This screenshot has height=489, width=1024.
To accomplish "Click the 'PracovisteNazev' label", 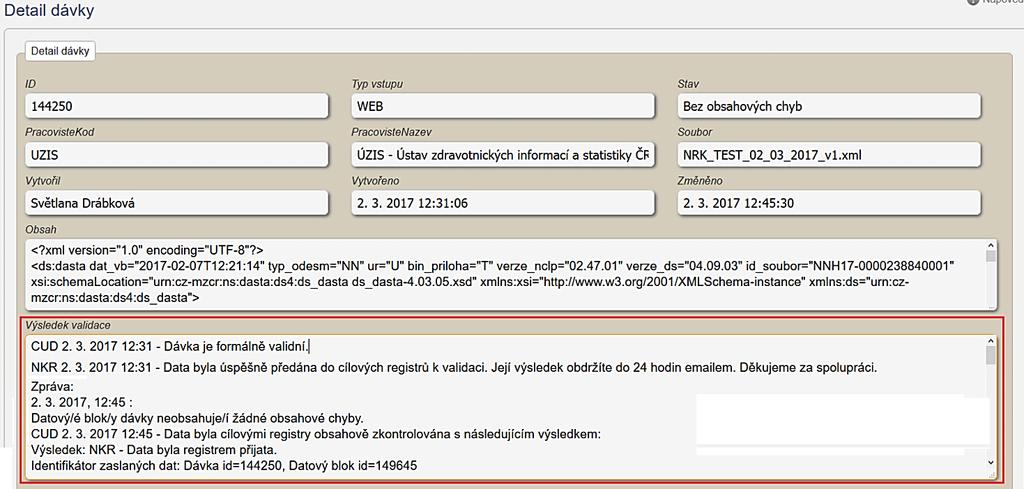I will 392,133.
